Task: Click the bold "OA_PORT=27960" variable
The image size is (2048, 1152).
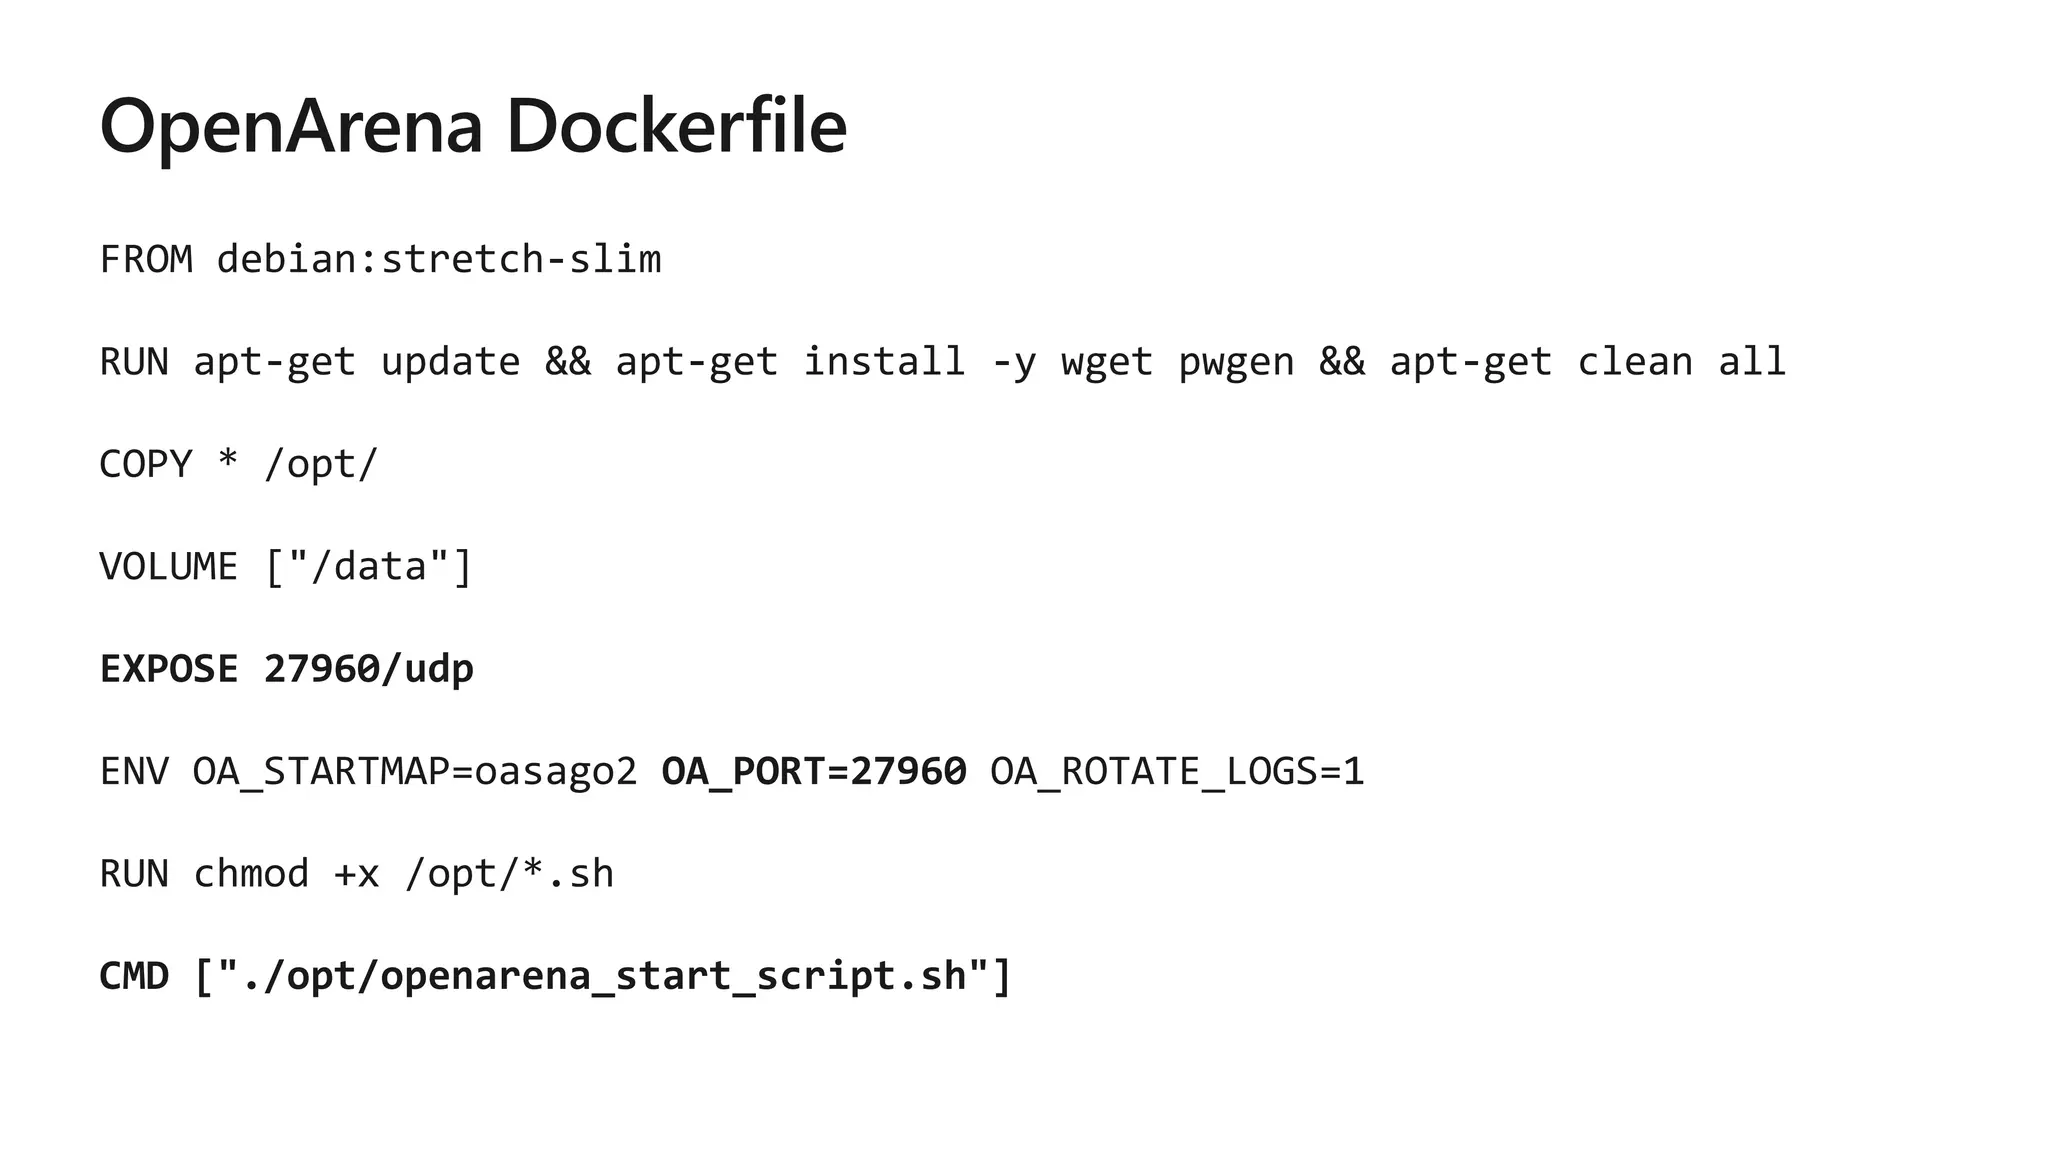Action: (814, 772)
